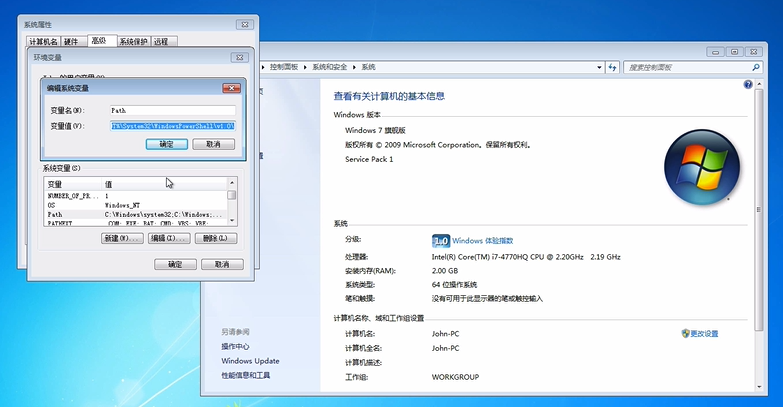Click 编辑 under system variables
The height and width of the screenshot is (407, 783).
(x=169, y=238)
